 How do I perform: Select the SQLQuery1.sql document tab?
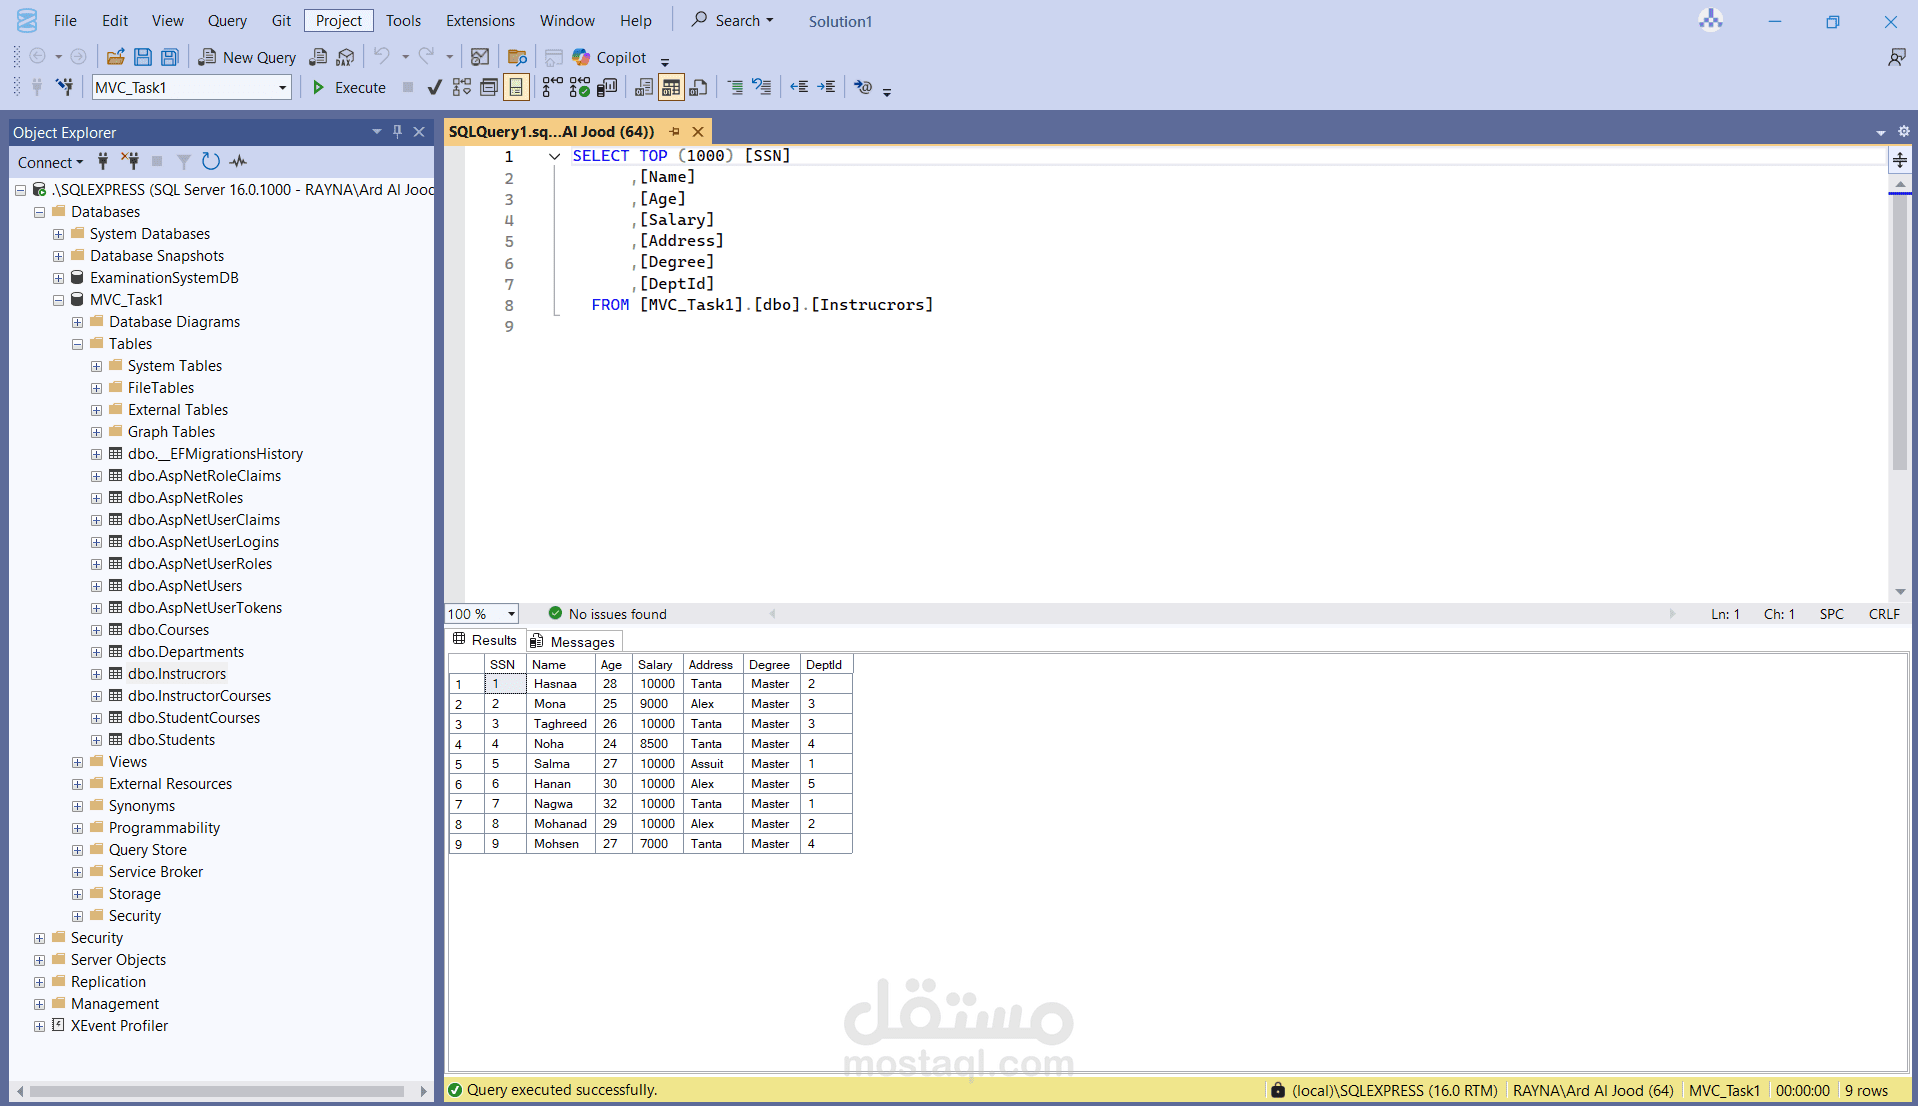(551, 131)
